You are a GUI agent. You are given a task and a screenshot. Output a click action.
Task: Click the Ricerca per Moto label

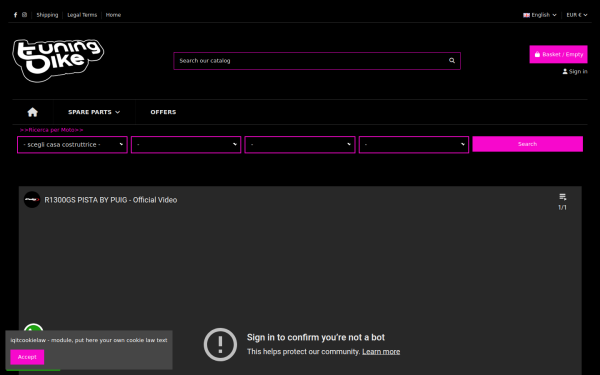(52, 130)
